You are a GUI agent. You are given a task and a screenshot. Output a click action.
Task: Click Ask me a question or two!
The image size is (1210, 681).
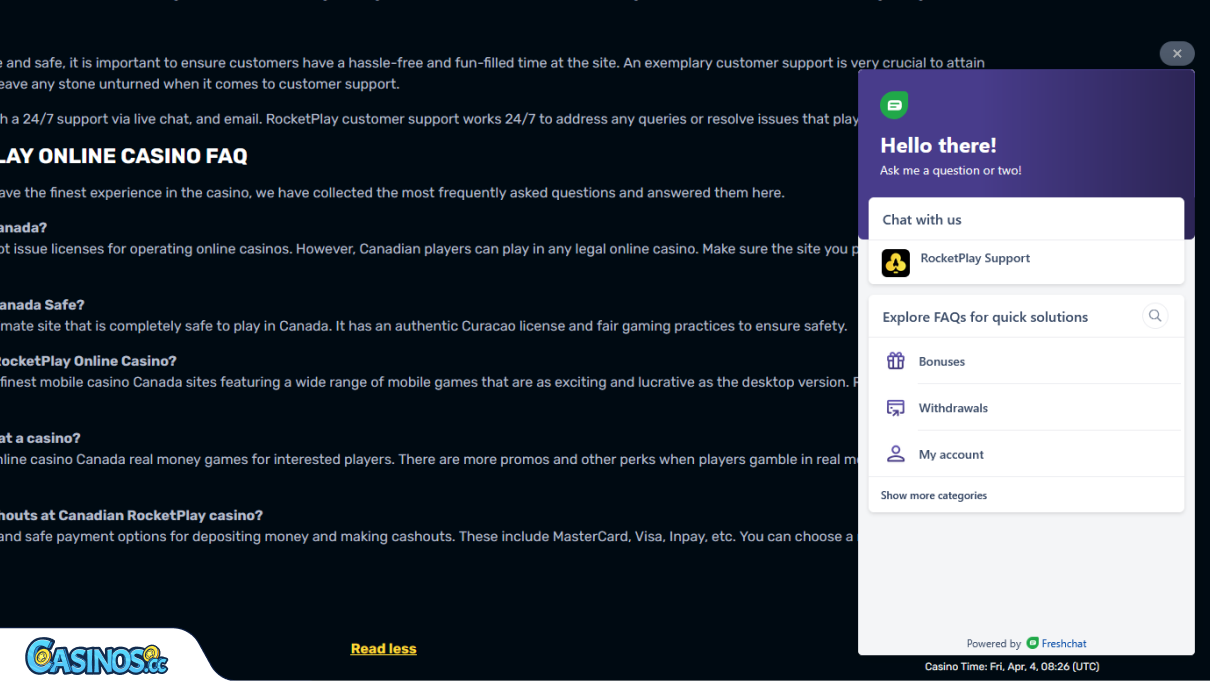(x=951, y=171)
